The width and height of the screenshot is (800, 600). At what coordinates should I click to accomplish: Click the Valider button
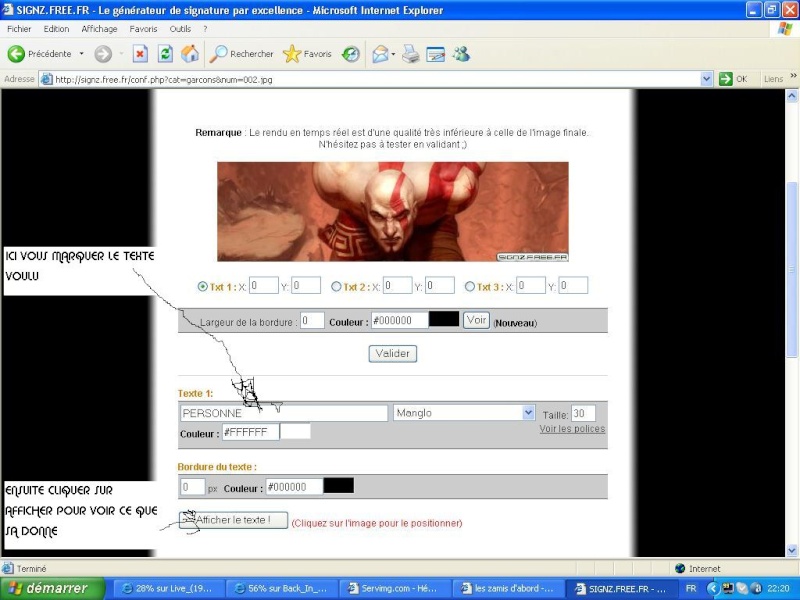click(392, 354)
